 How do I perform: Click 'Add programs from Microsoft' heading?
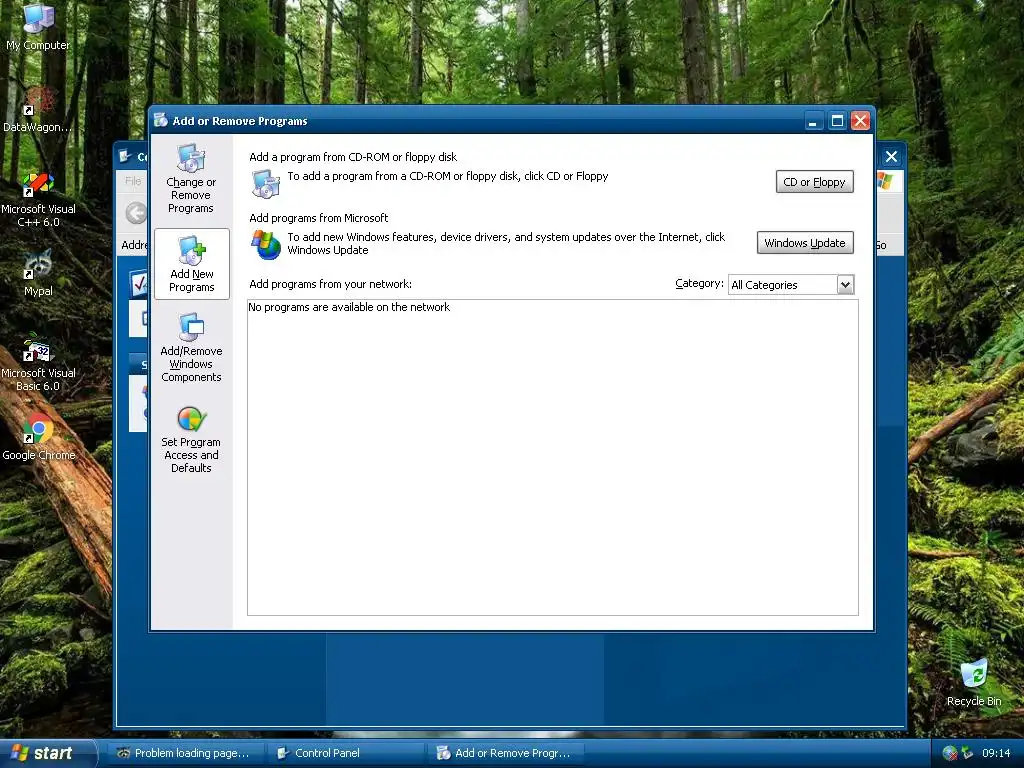point(319,218)
